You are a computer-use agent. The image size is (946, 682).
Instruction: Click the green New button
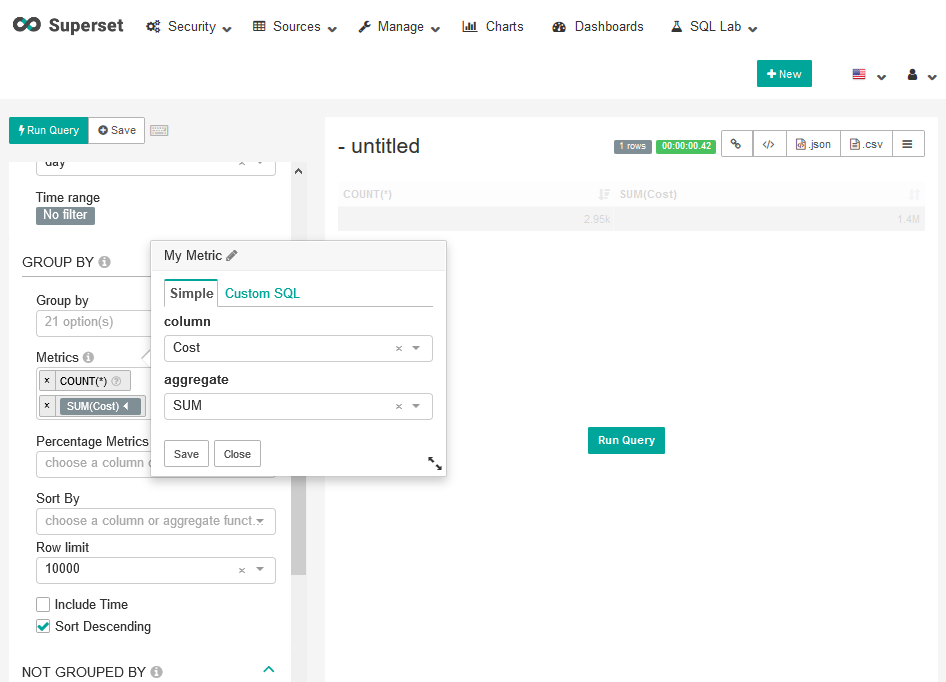pos(784,74)
